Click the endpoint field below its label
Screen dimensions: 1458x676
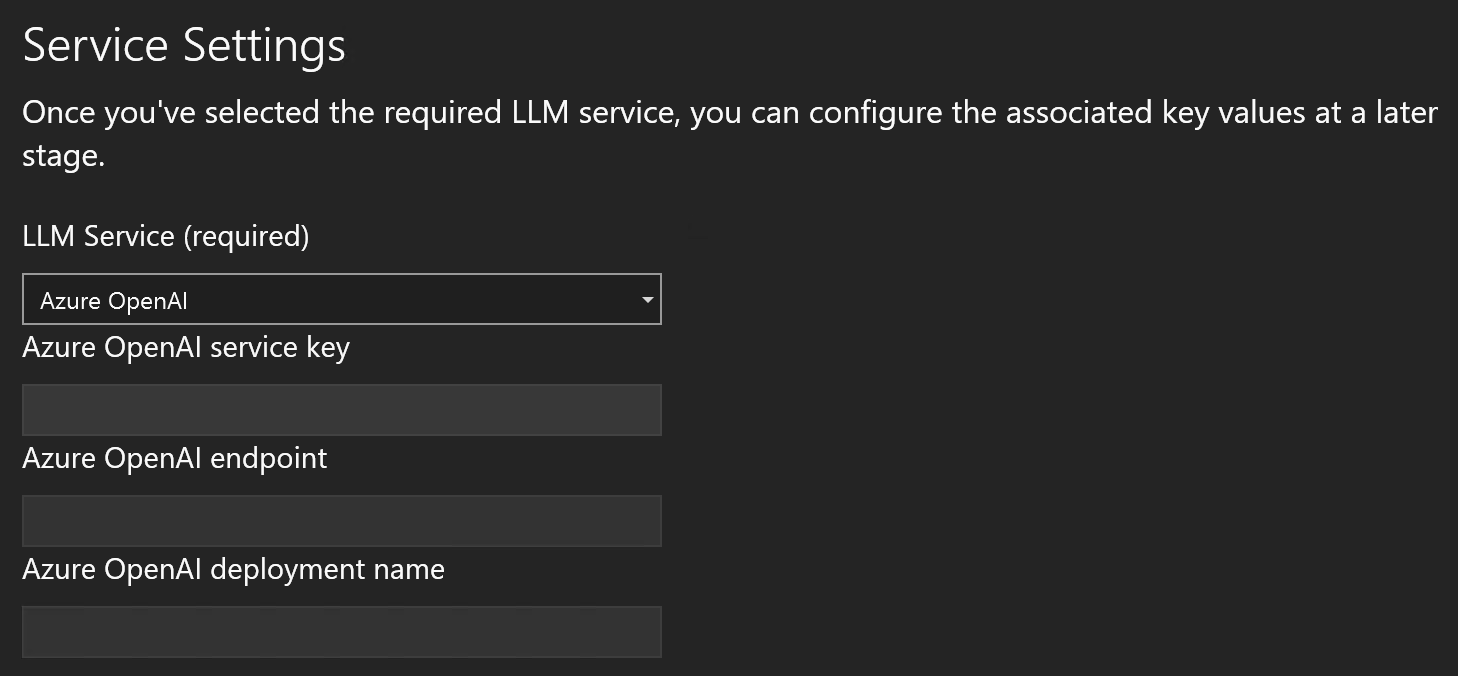point(342,520)
